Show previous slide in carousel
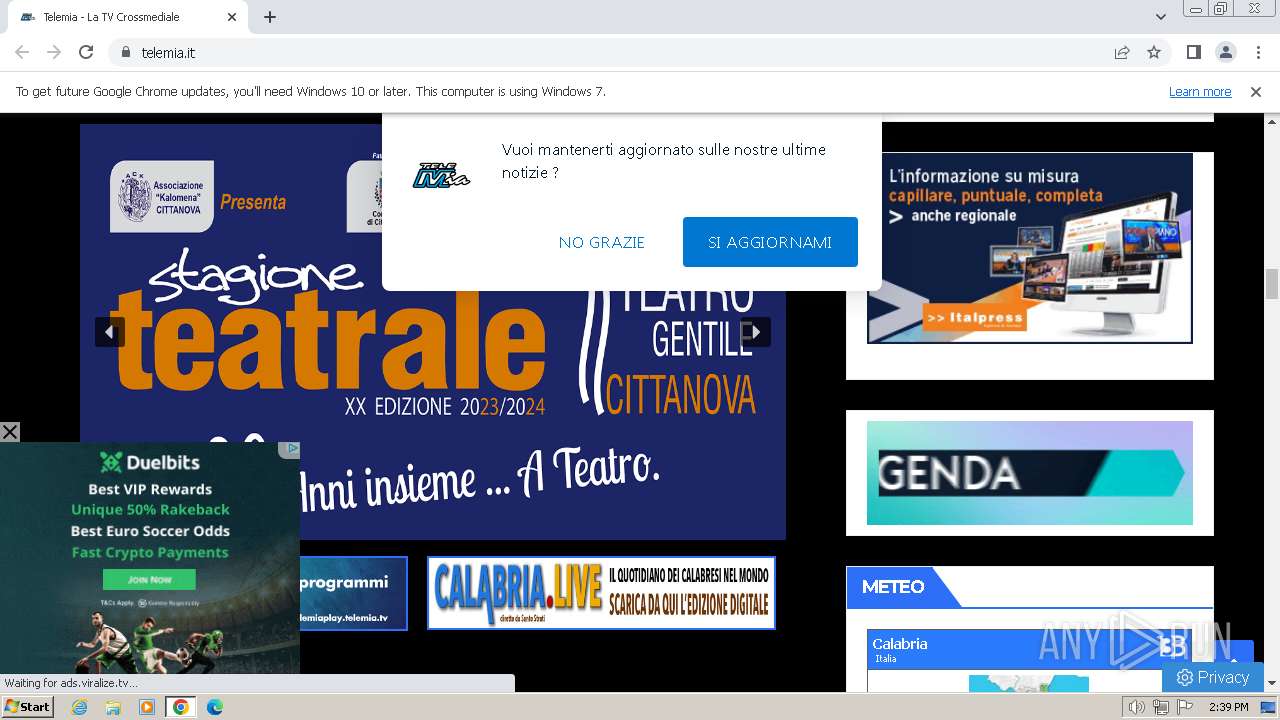The height and width of the screenshot is (720, 1280). [109, 332]
